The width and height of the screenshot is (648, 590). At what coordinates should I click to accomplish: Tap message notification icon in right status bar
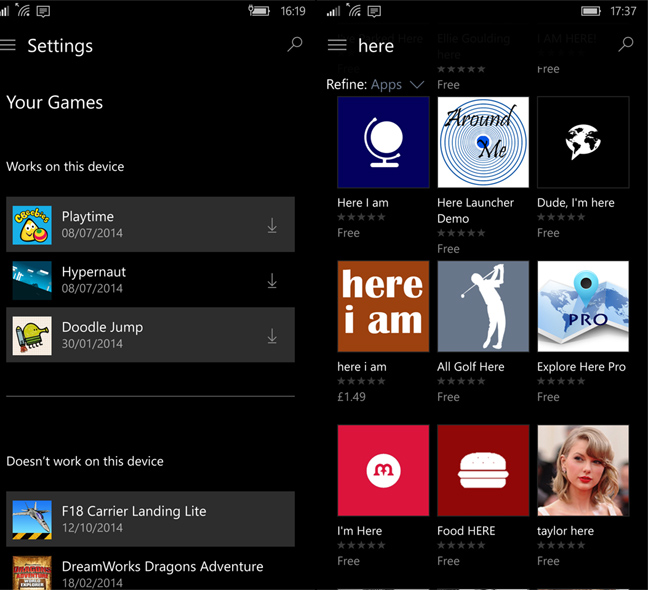[x=374, y=11]
